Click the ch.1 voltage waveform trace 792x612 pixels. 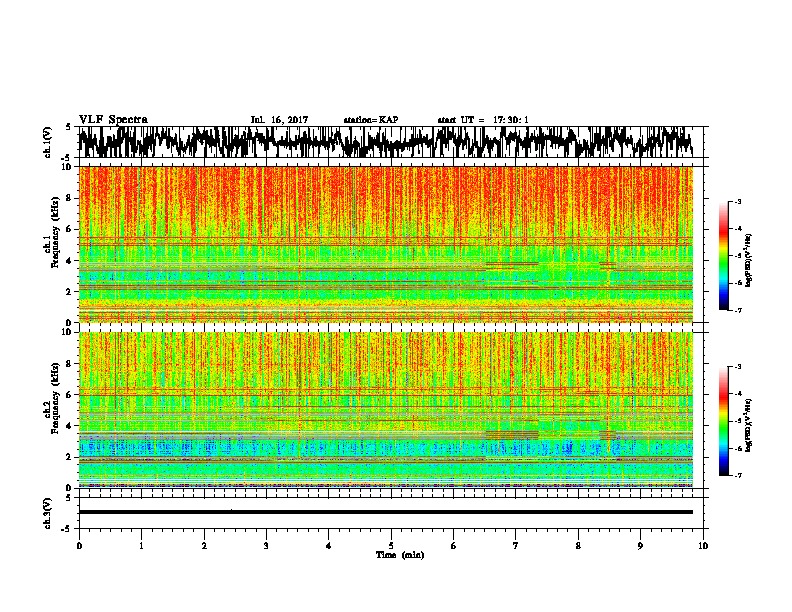pos(385,142)
